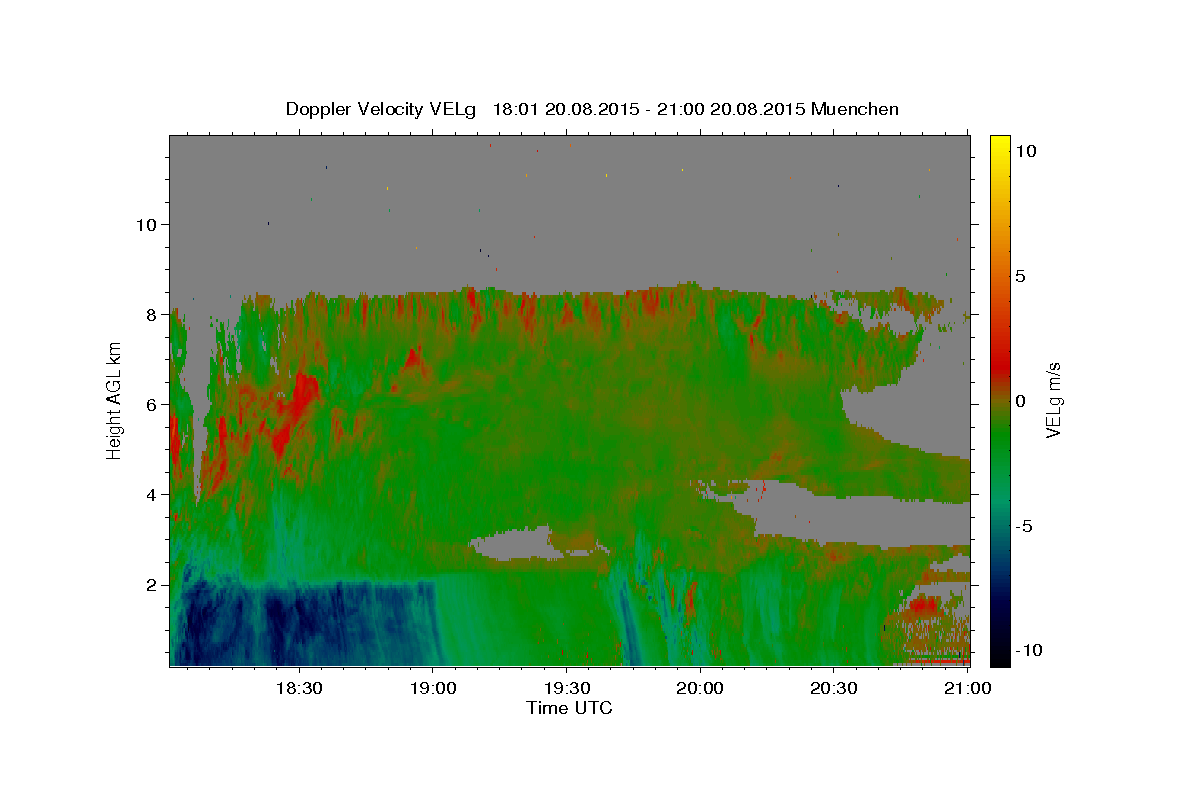Click the colorbar value label 5
Viewport: 1200px width, 800px height.
pyautogui.click(x=1020, y=276)
